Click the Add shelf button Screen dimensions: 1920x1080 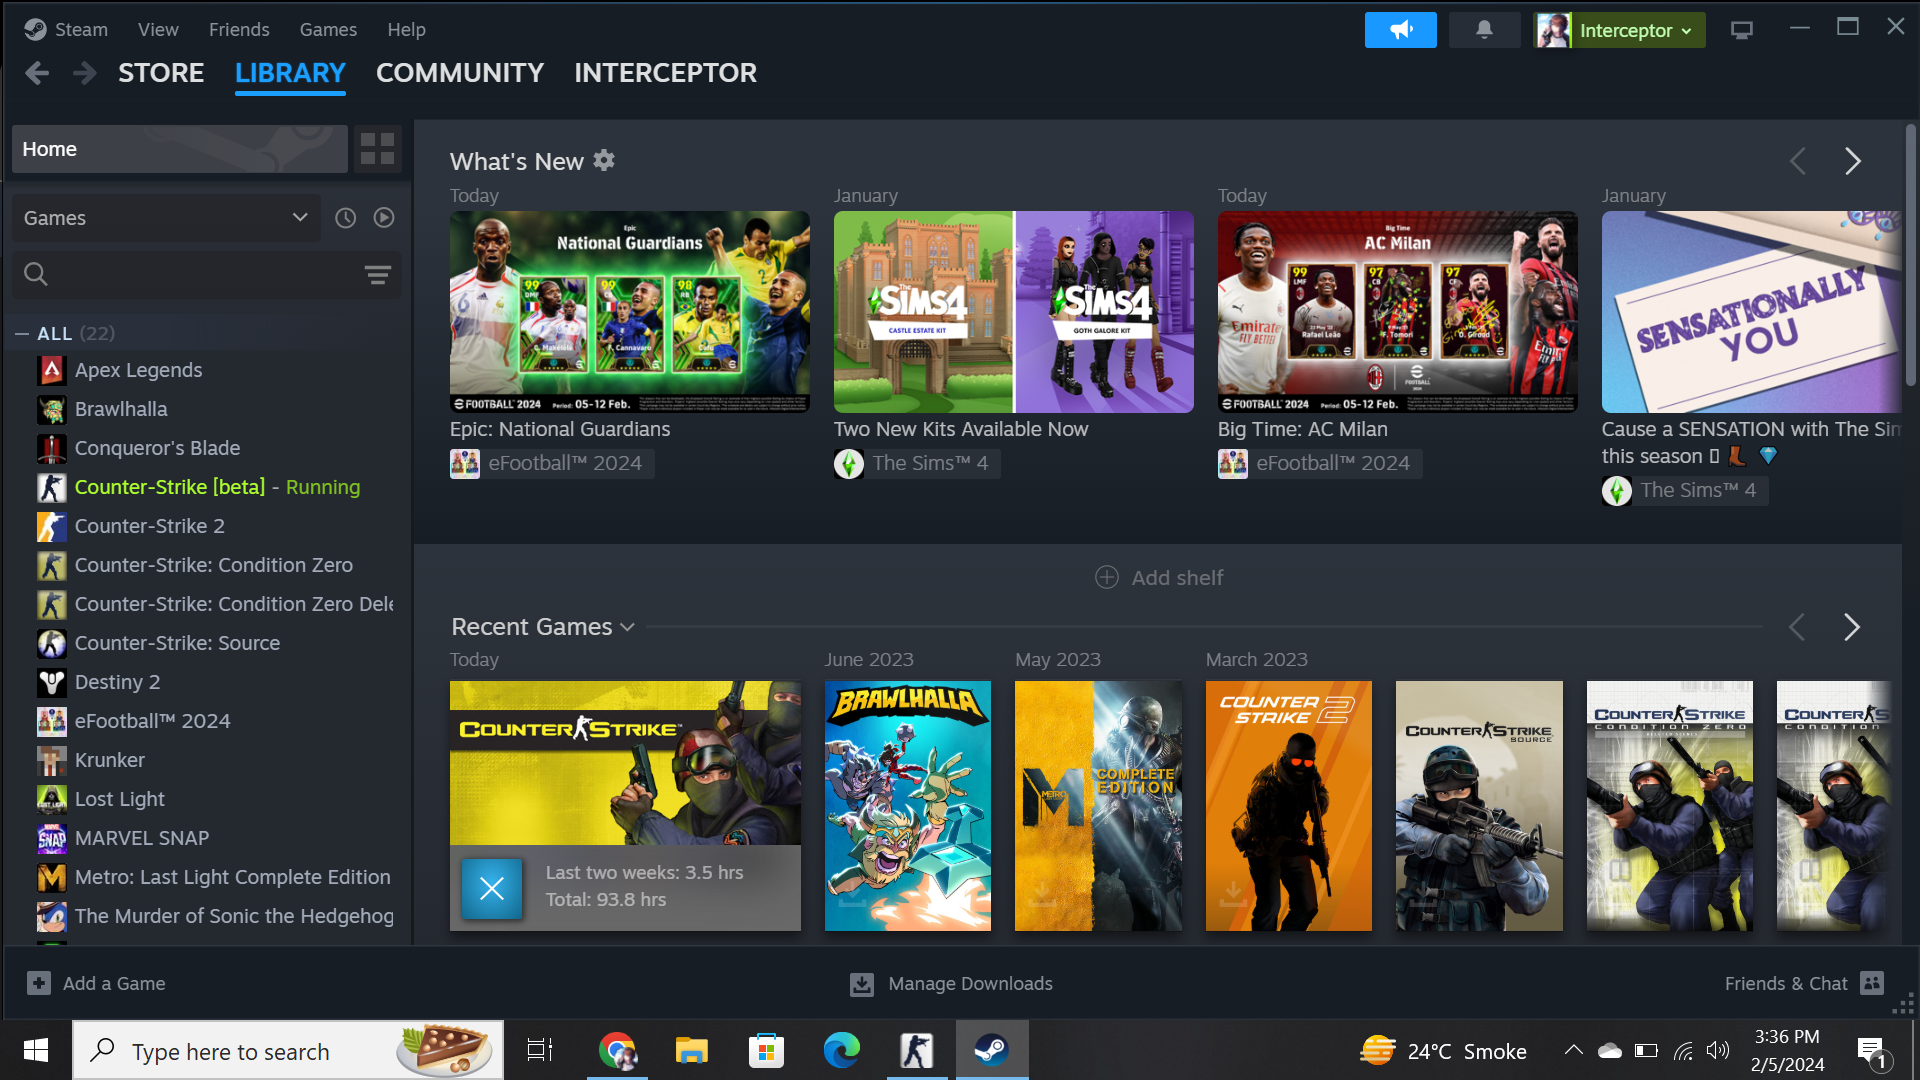1159,578
